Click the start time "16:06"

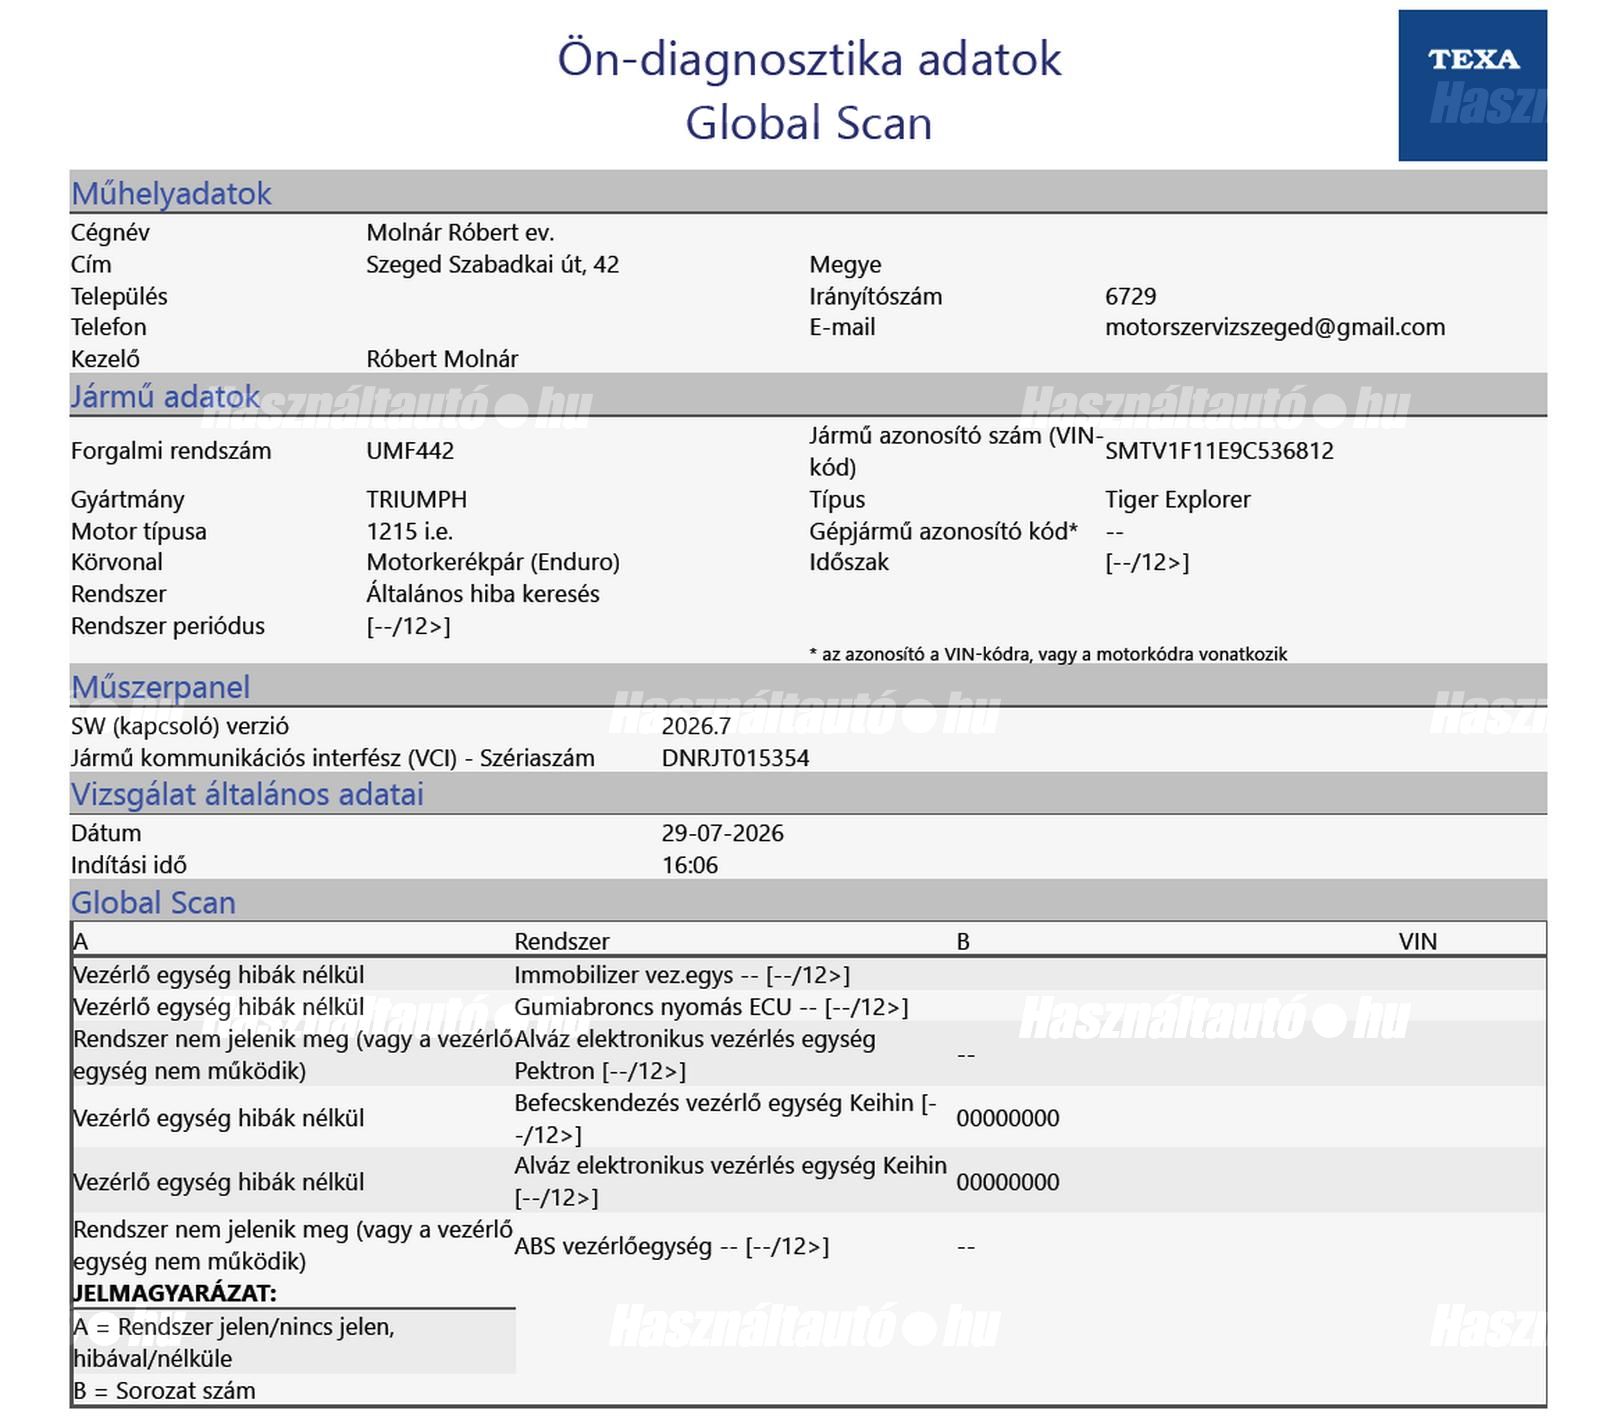690,866
